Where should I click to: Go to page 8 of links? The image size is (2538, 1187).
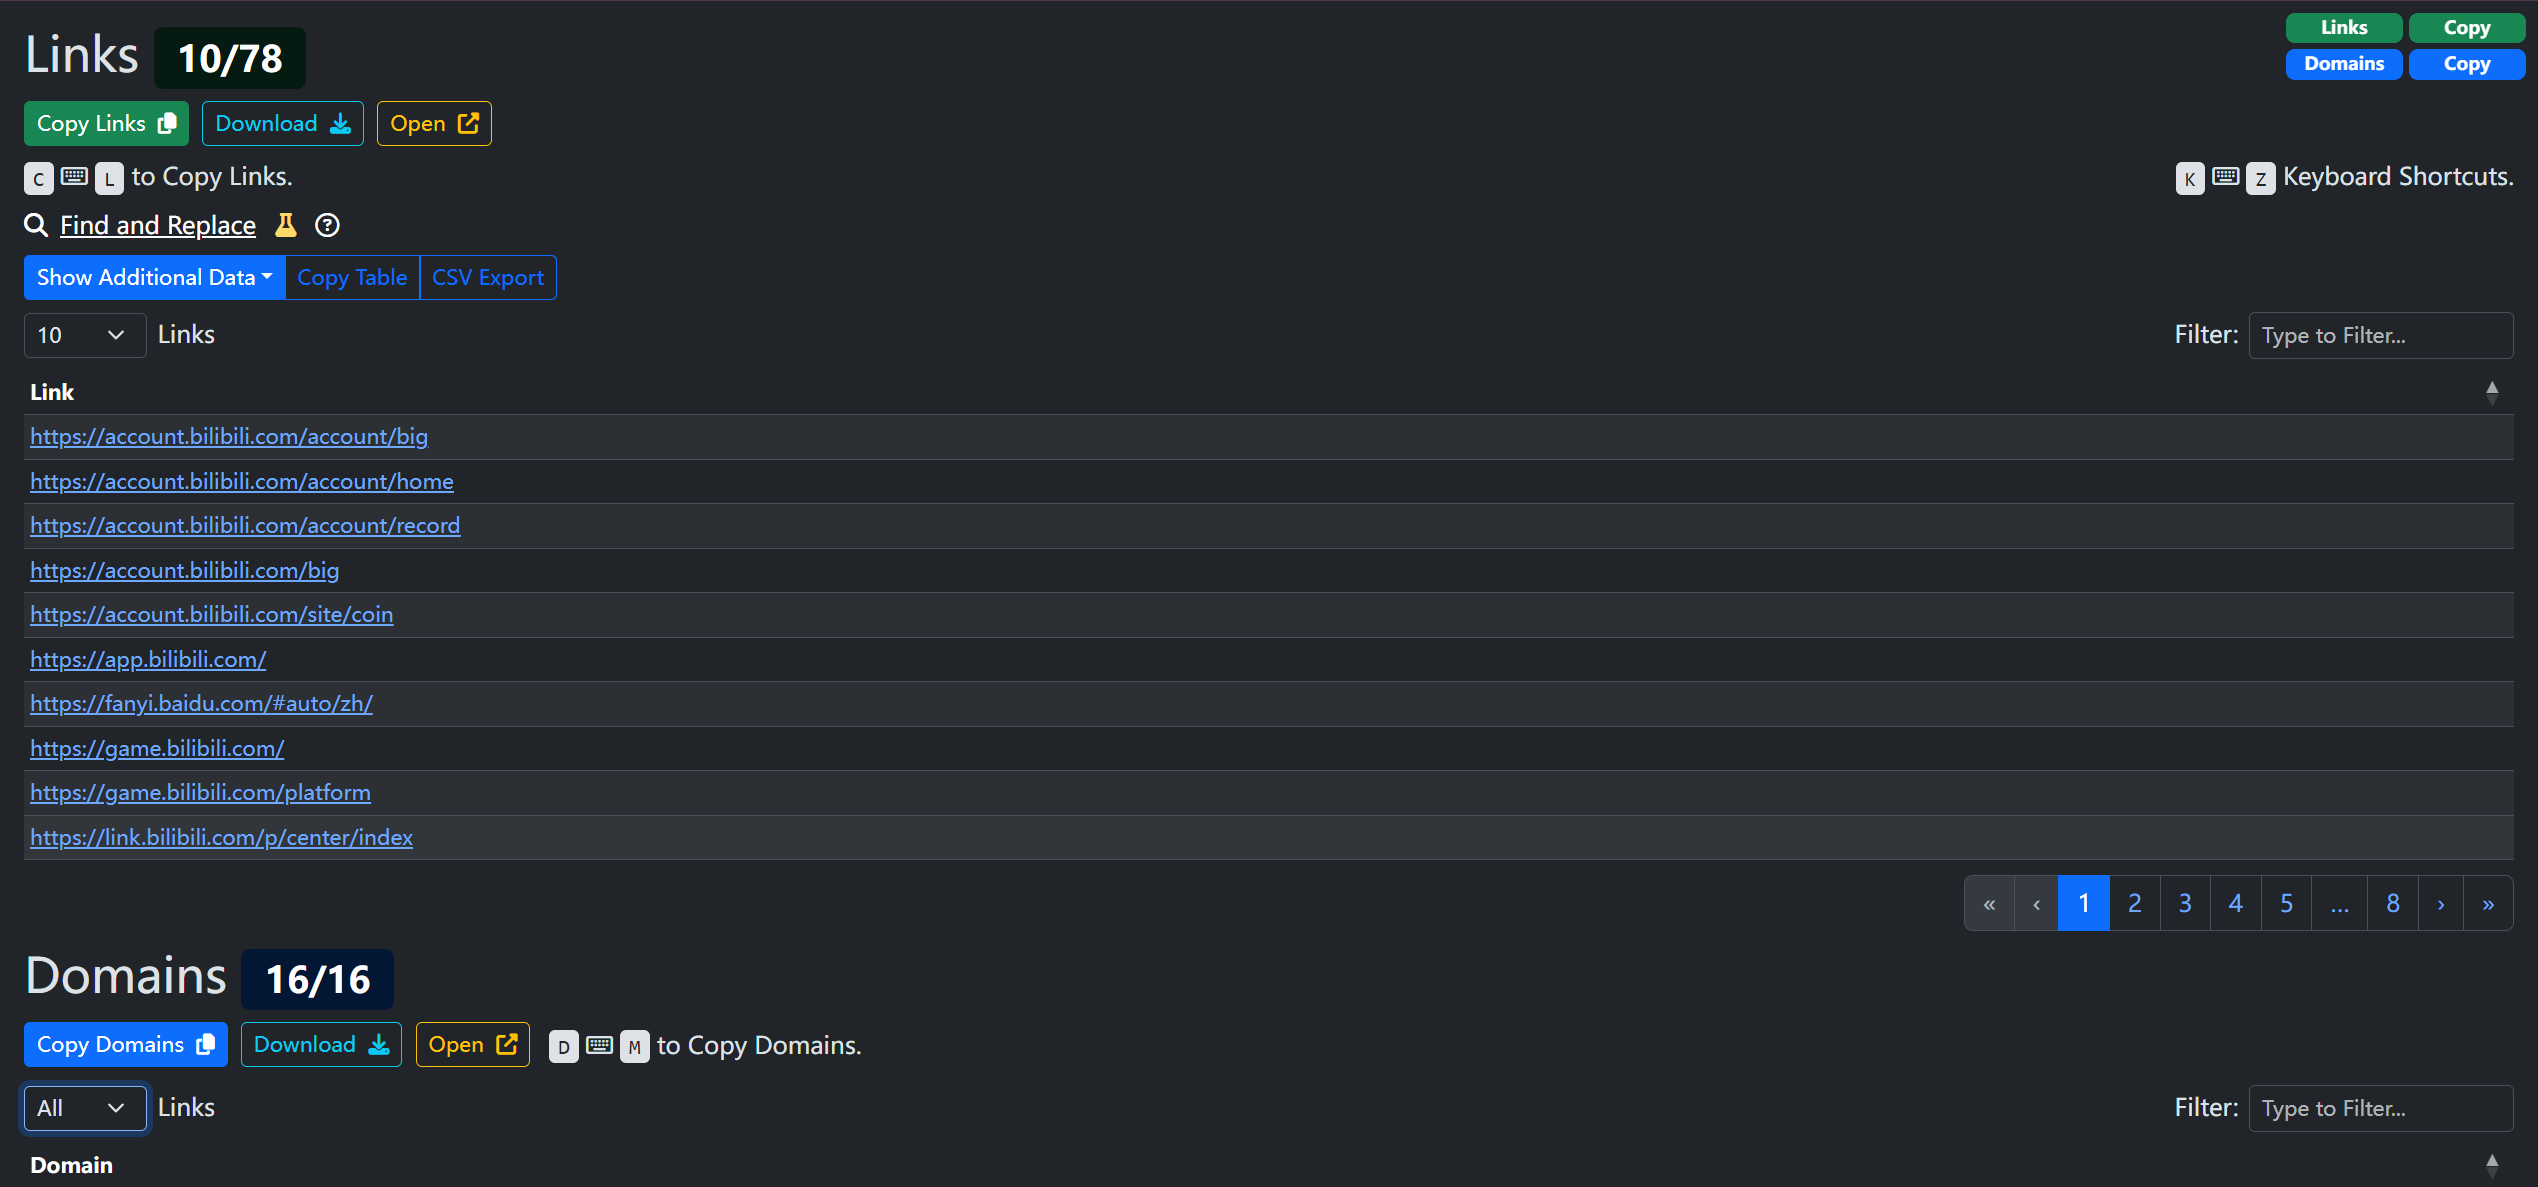[x=2392, y=904]
